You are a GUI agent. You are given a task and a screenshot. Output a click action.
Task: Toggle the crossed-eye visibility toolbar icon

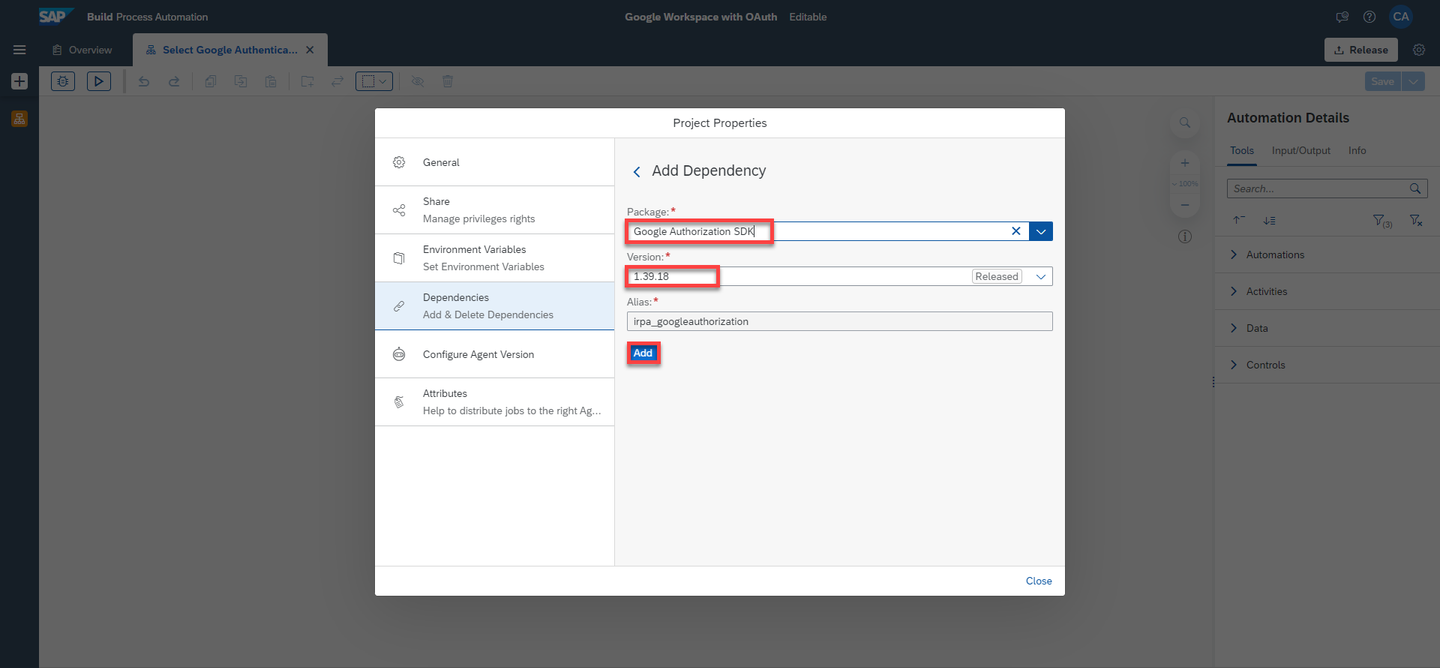tap(418, 81)
